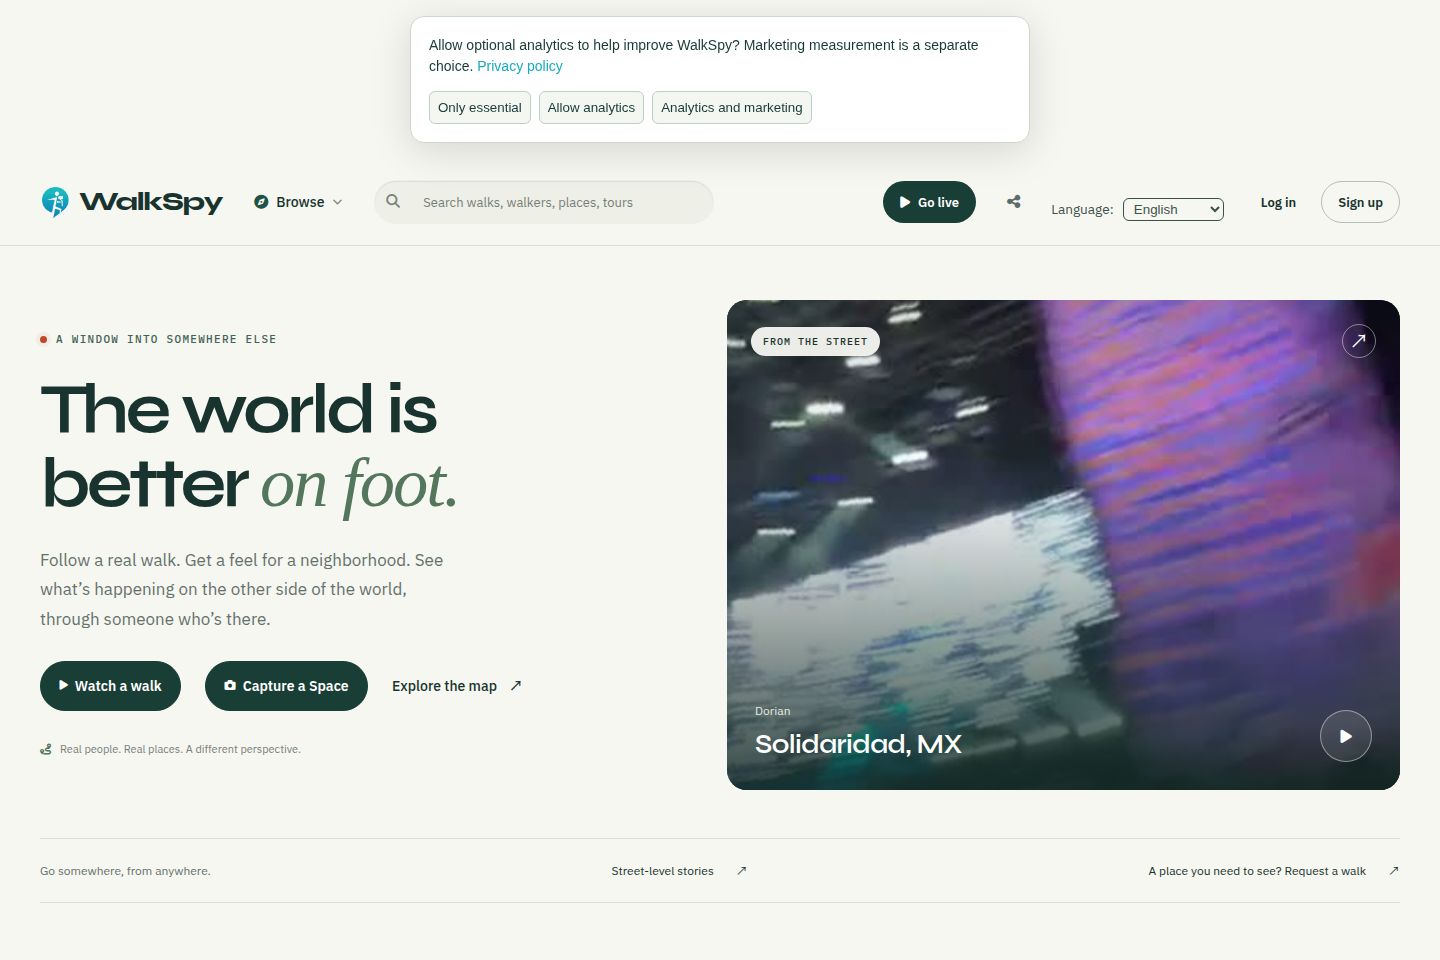Click Capture a Space button

286,686
